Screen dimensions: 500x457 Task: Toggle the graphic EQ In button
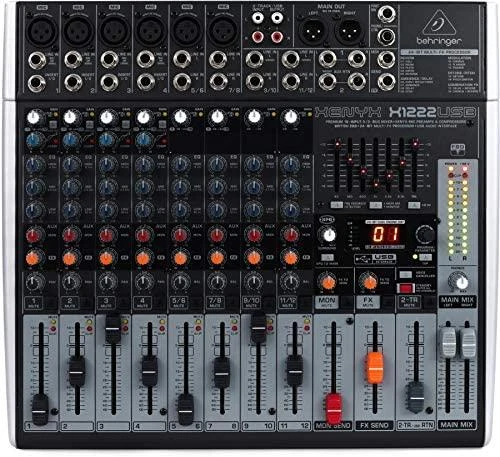[414, 205]
